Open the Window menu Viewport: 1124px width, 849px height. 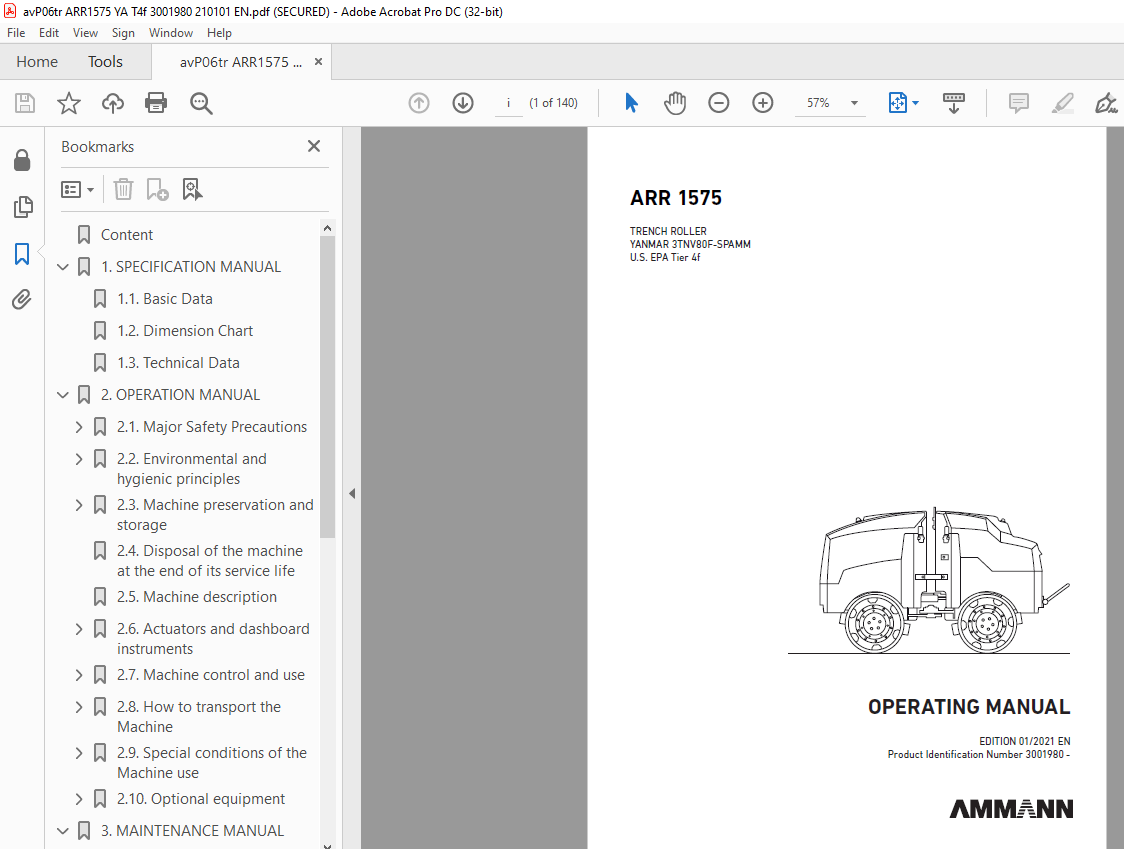pyautogui.click(x=171, y=33)
